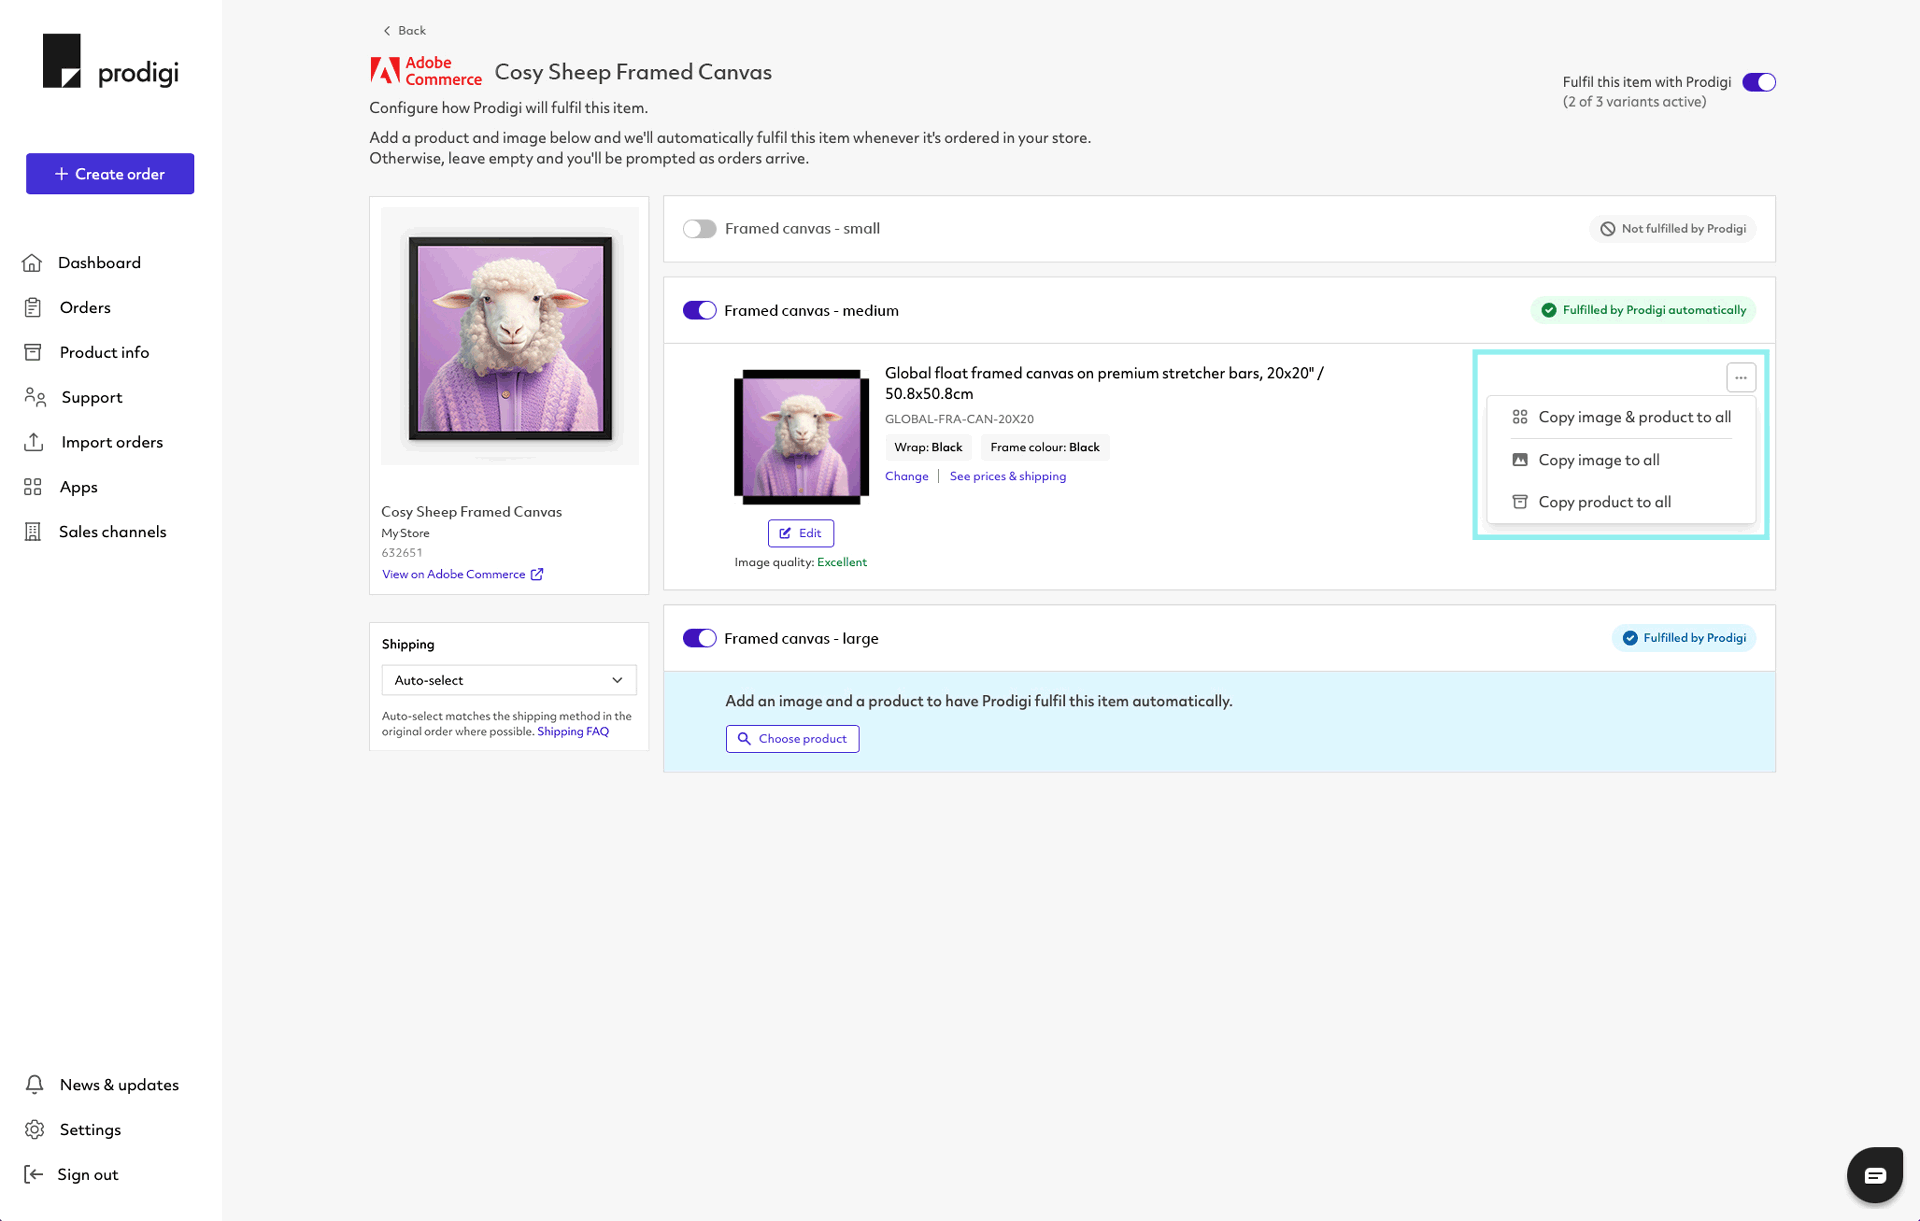Expand the 'Framed canvas - large' variant toggle

click(700, 638)
